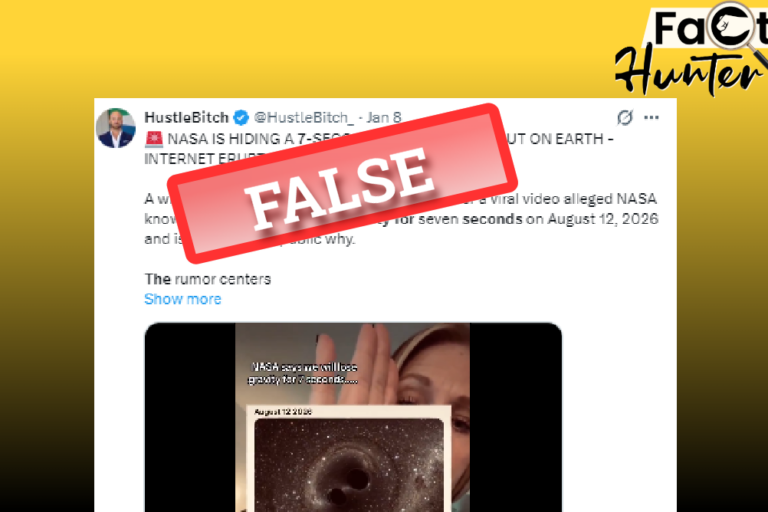Click 'The rumor centers' text line
This screenshot has height=512, width=768.
click(x=208, y=279)
